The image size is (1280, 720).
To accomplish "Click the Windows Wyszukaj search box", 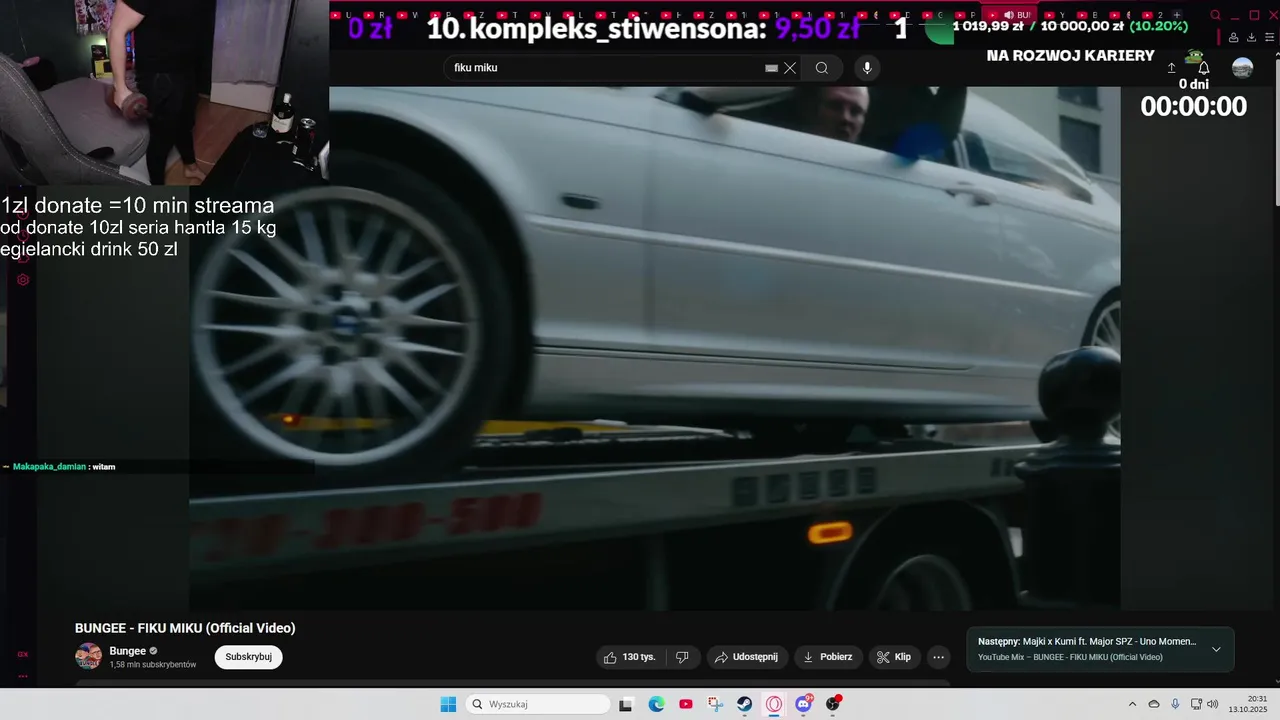I will click(x=538, y=704).
